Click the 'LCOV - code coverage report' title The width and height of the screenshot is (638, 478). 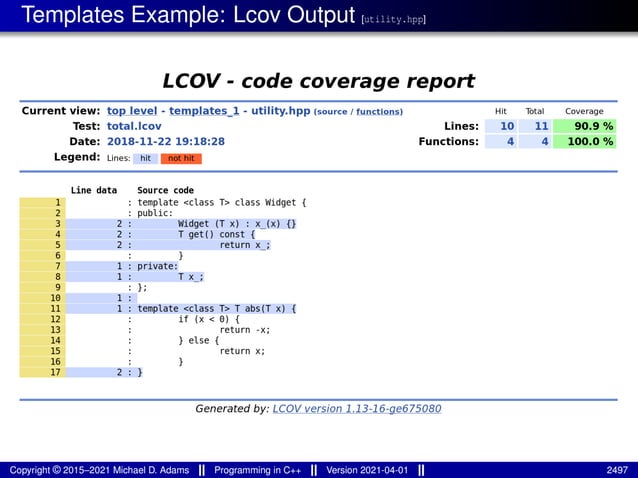(x=319, y=81)
